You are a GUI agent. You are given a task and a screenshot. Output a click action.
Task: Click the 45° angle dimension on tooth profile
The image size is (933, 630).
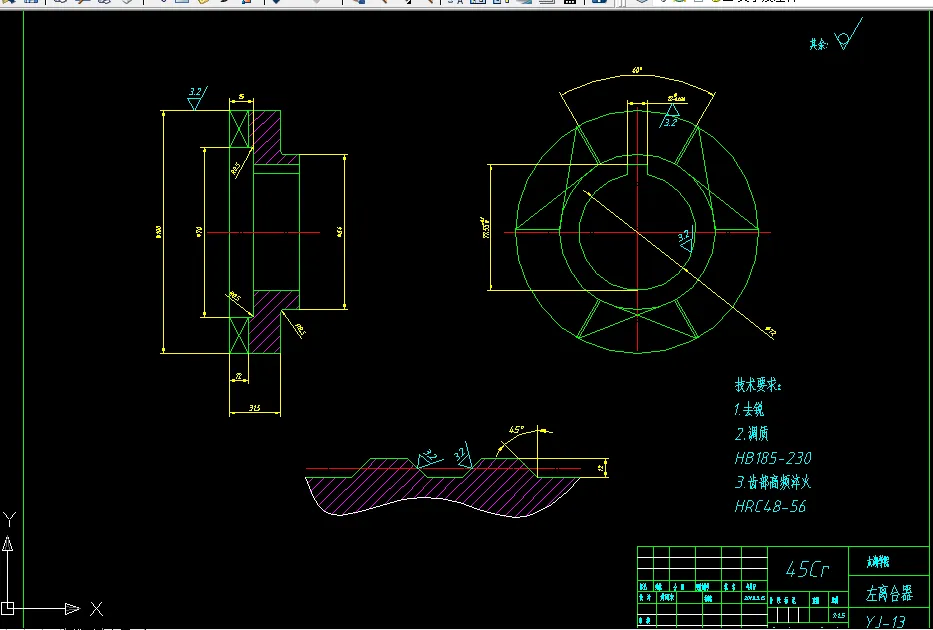coord(516,430)
